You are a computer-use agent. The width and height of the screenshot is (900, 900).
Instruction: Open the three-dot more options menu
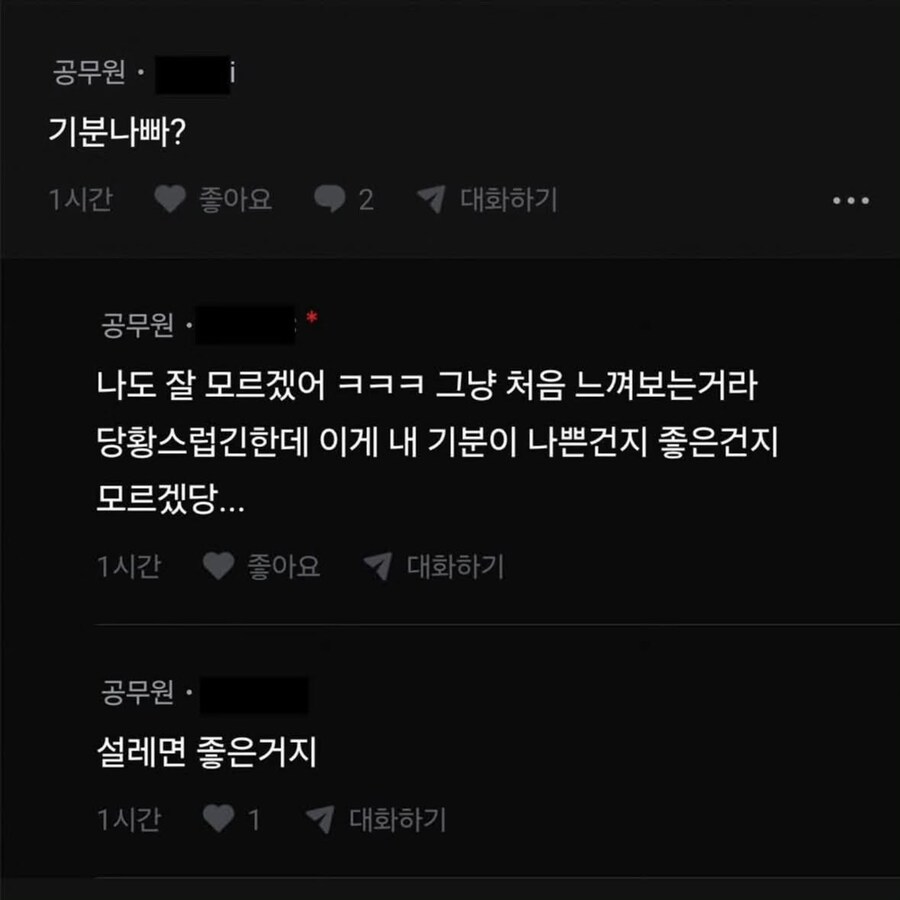pos(851,200)
